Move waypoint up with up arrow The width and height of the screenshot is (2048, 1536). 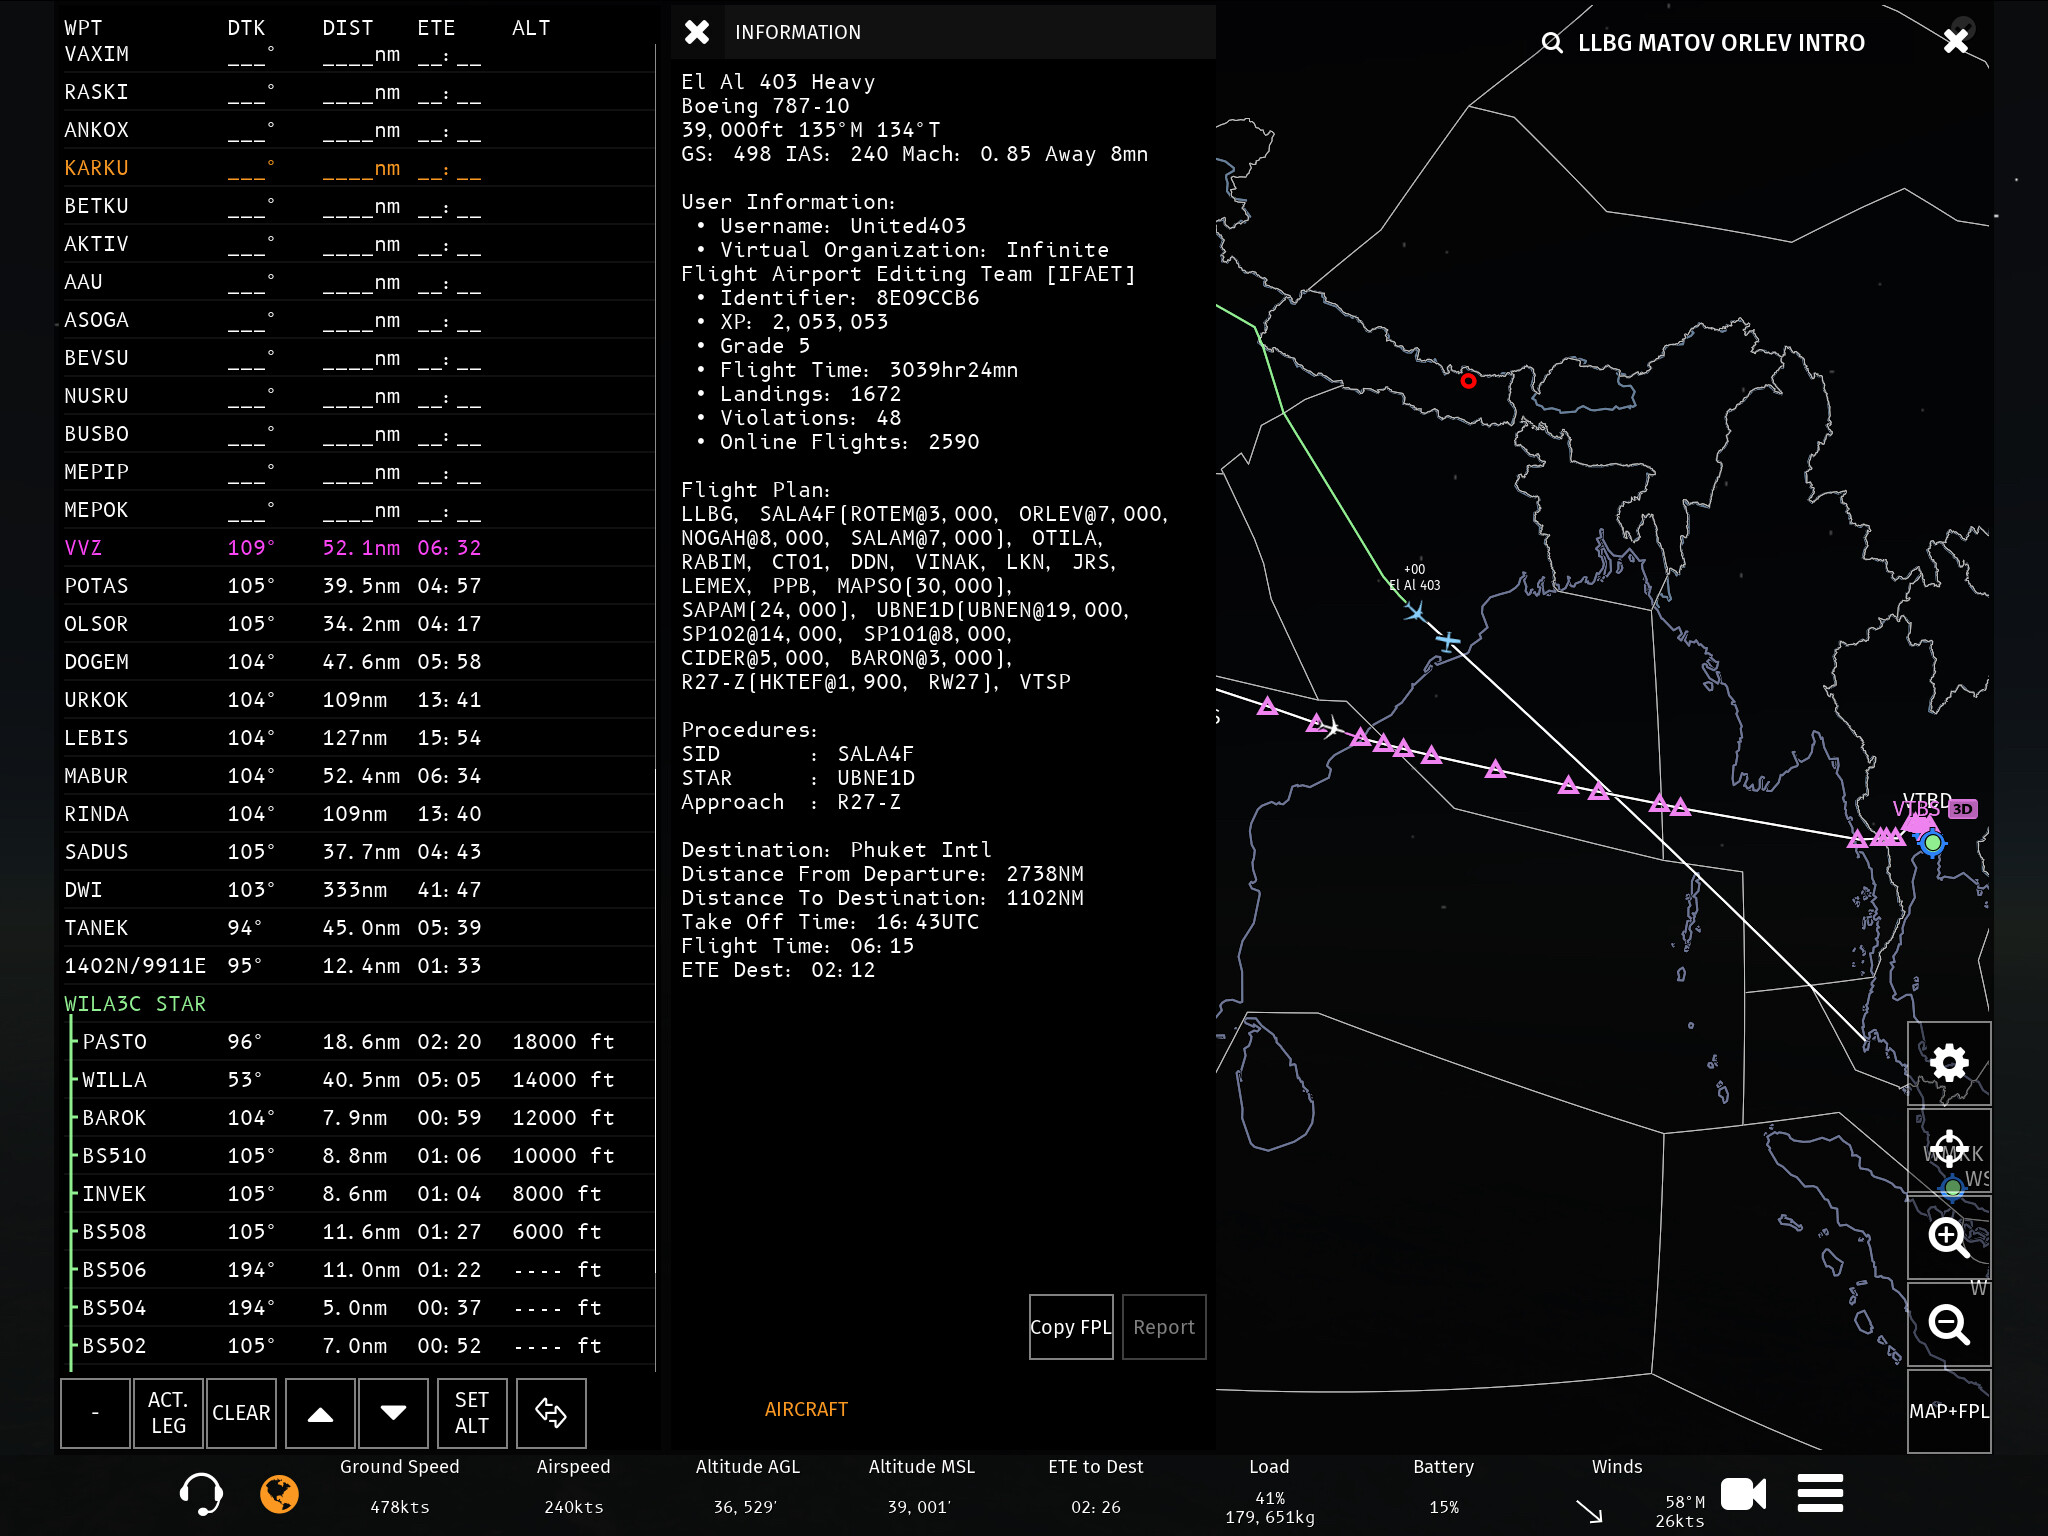tap(320, 1412)
